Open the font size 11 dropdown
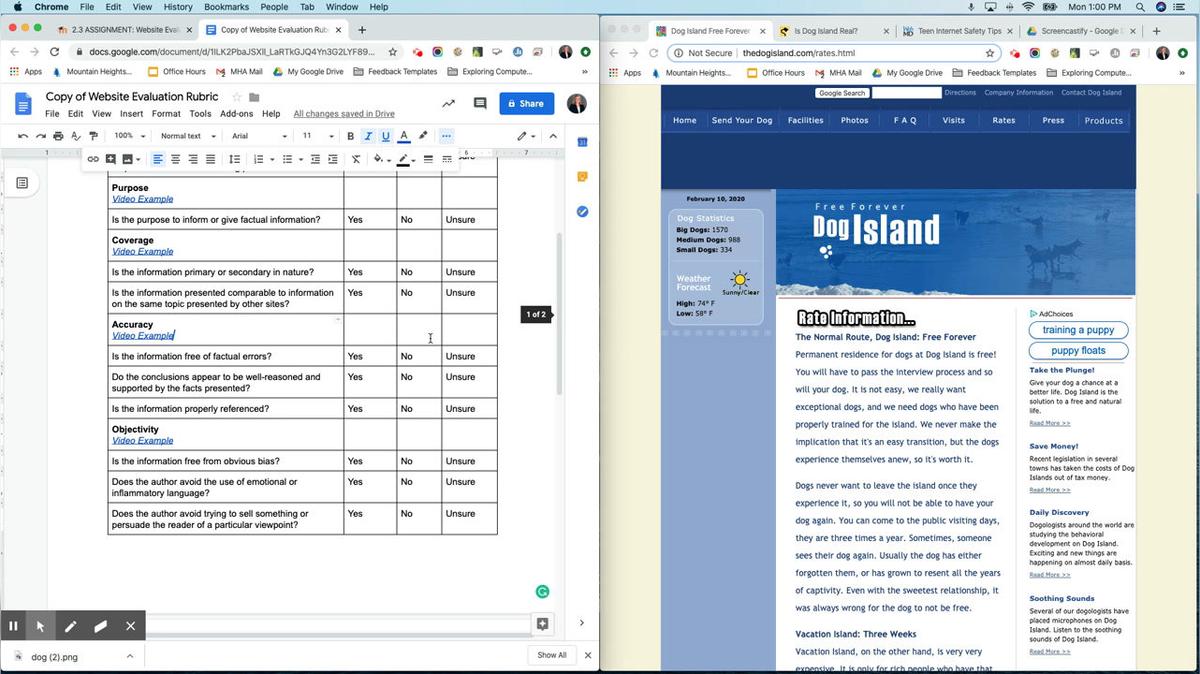The image size is (1200, 674). click(x=318, y=136)
